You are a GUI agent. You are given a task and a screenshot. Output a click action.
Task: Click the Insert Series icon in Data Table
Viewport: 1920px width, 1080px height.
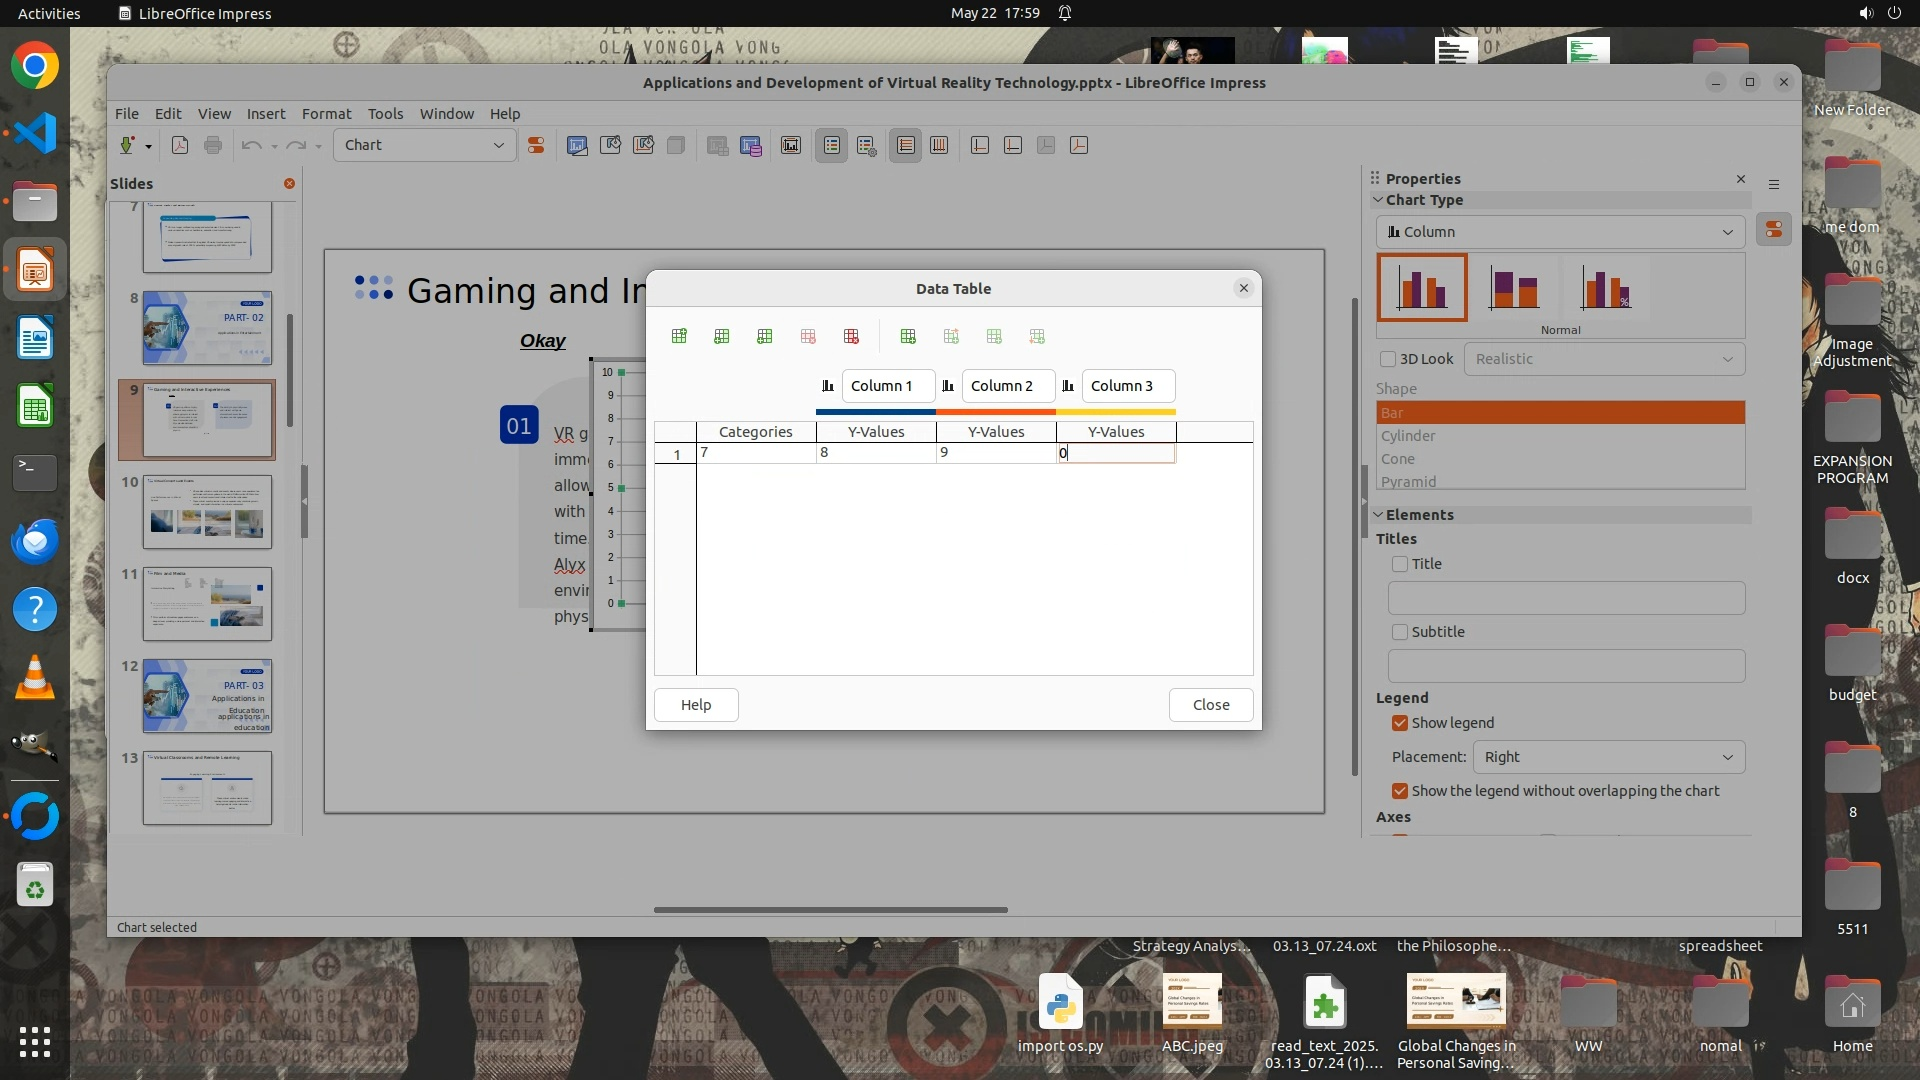722,336
